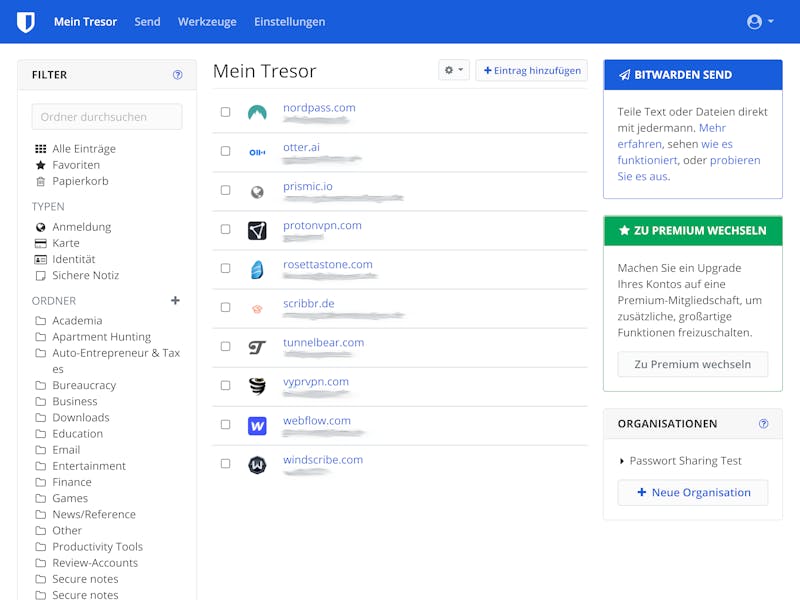Click the otter.ai site icon

(x=257, y=152)
